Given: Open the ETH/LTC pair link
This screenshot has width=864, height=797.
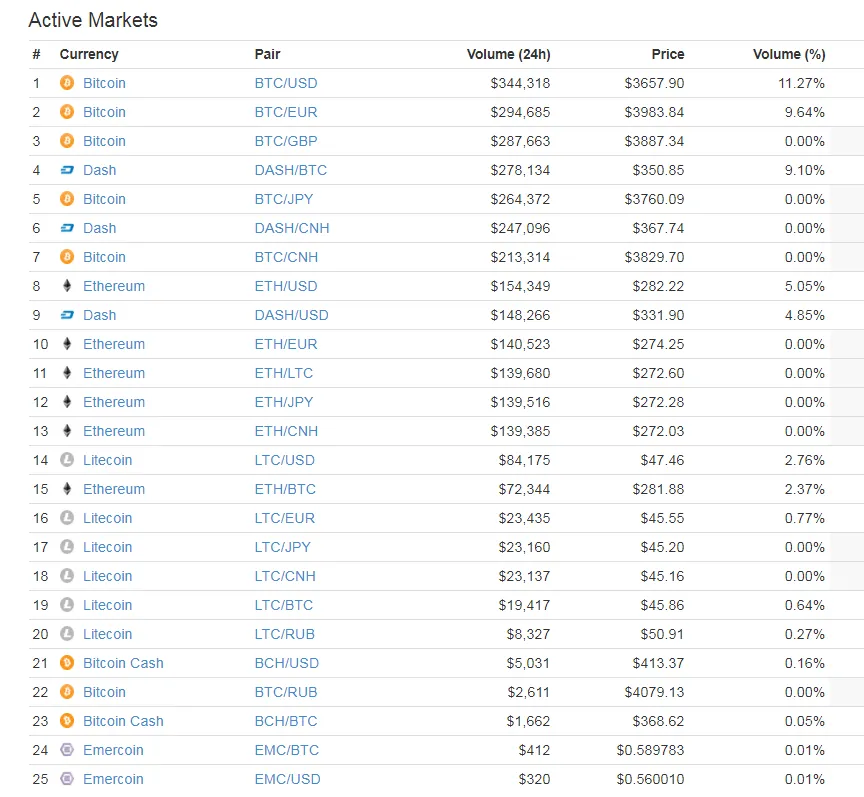Looking at the screenshot, I should click(284, 373).
